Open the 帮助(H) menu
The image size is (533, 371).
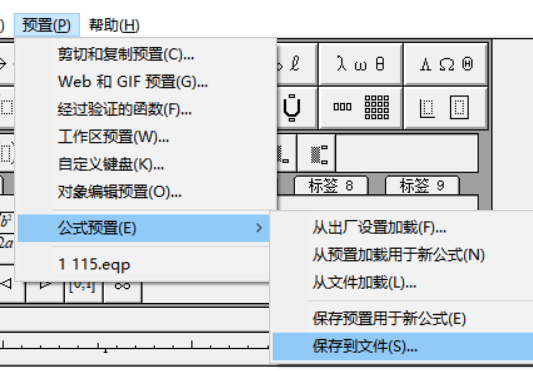tap(114, 25)
